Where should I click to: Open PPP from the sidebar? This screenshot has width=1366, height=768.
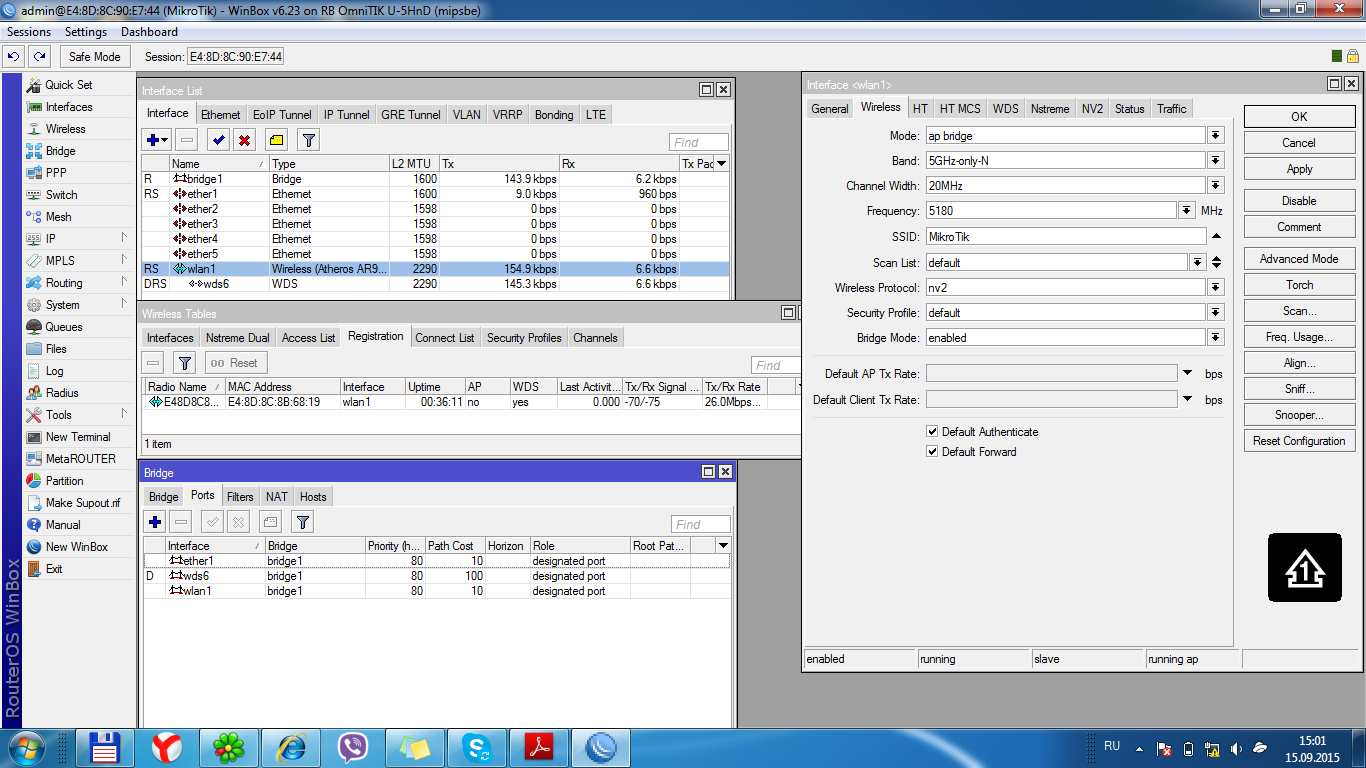(56, 173)
